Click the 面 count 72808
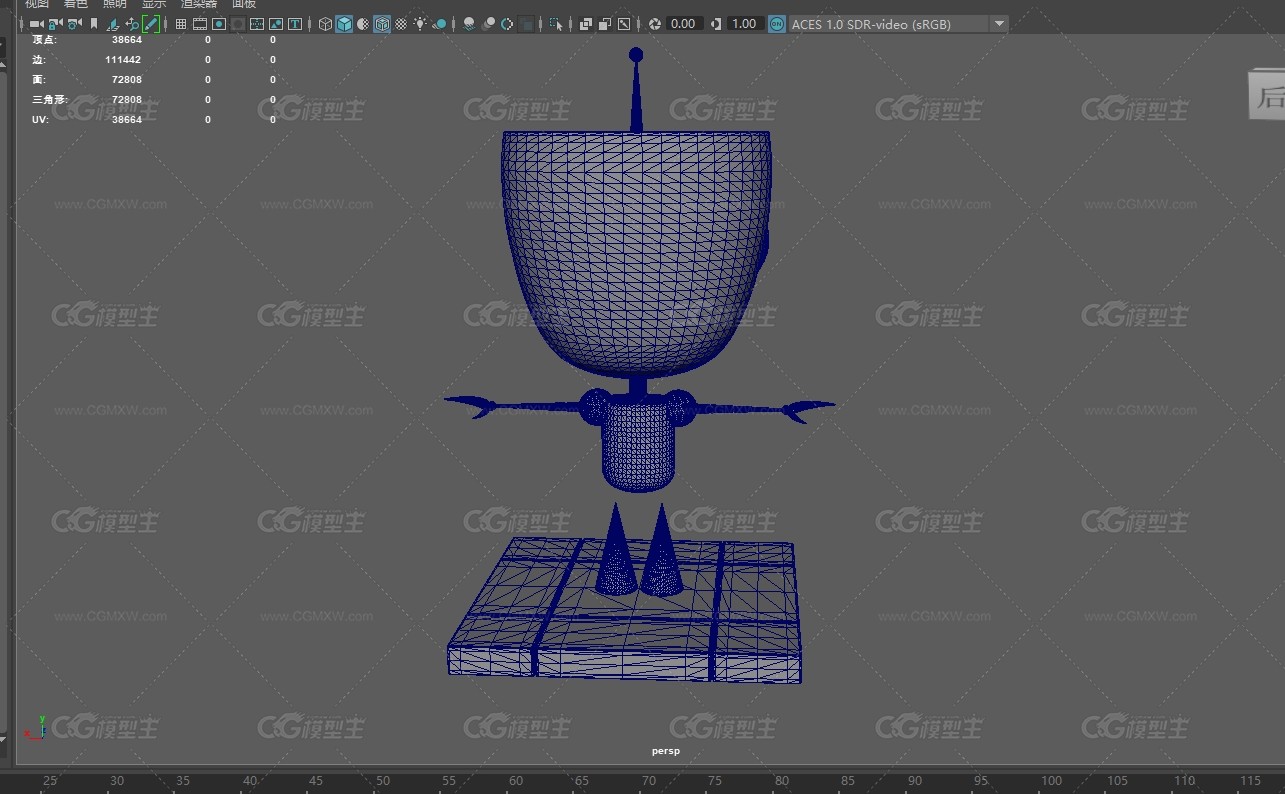 [x=127, y=80]
